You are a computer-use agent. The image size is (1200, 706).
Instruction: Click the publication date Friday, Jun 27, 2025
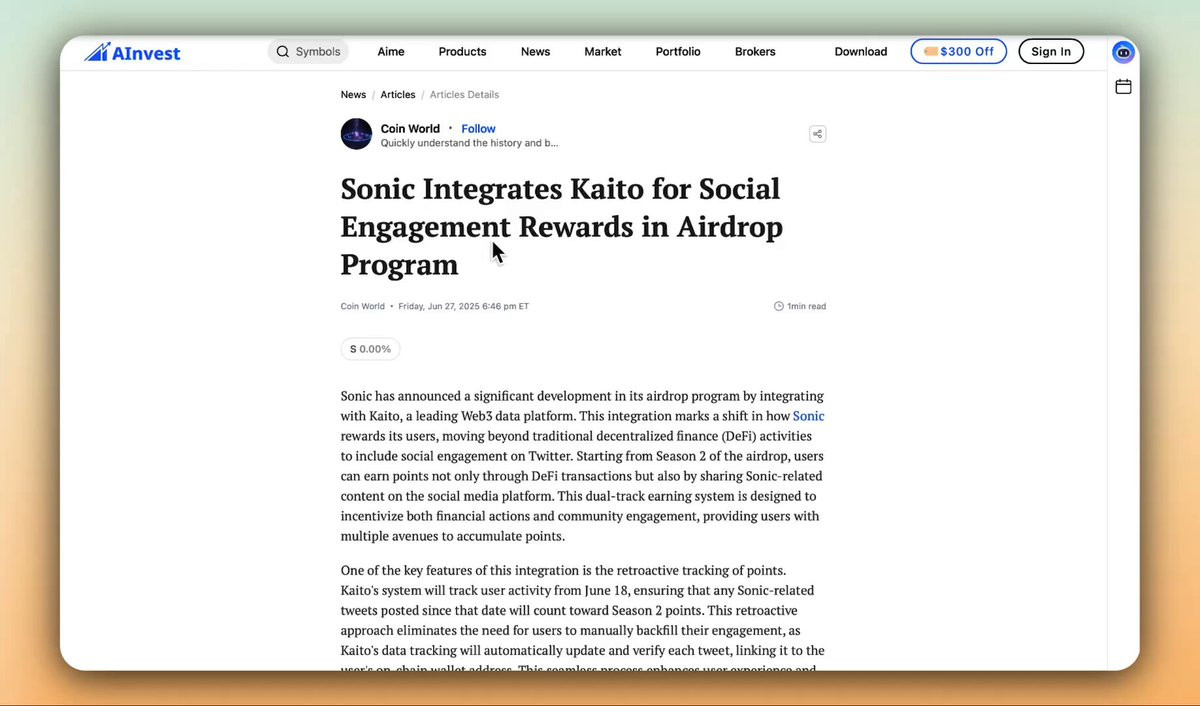point(463,307)
